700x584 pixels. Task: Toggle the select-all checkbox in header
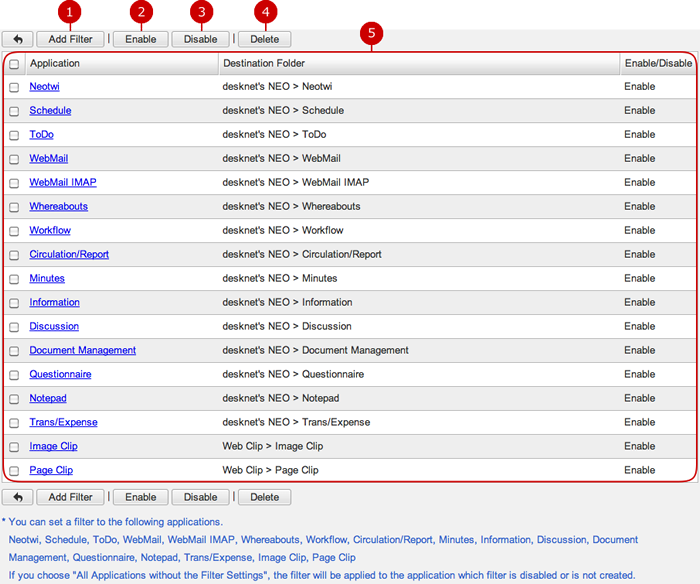(x=14, y=64)
